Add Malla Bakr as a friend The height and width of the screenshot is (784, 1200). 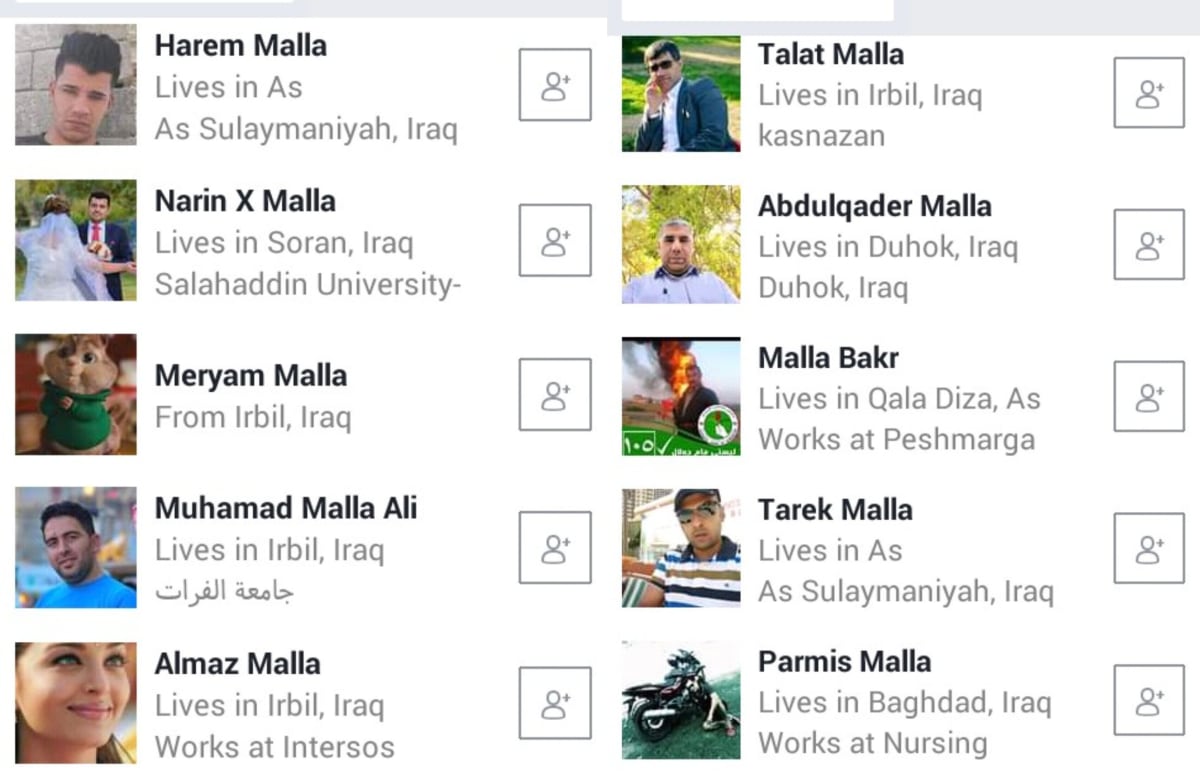1149,396
